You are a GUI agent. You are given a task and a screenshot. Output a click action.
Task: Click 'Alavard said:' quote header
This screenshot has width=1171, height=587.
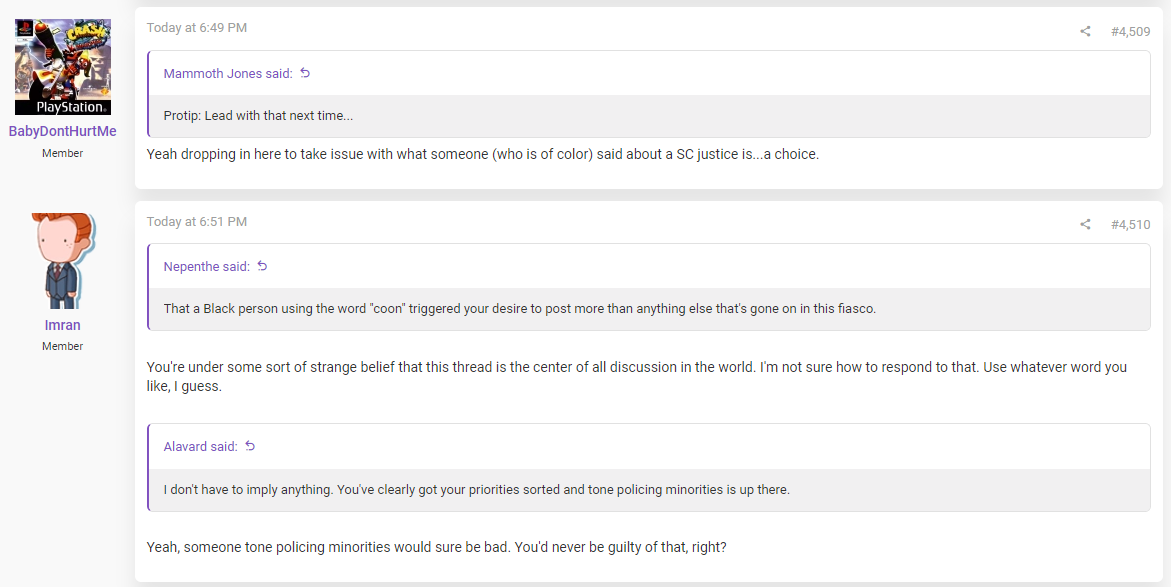[x=200, y=447]
